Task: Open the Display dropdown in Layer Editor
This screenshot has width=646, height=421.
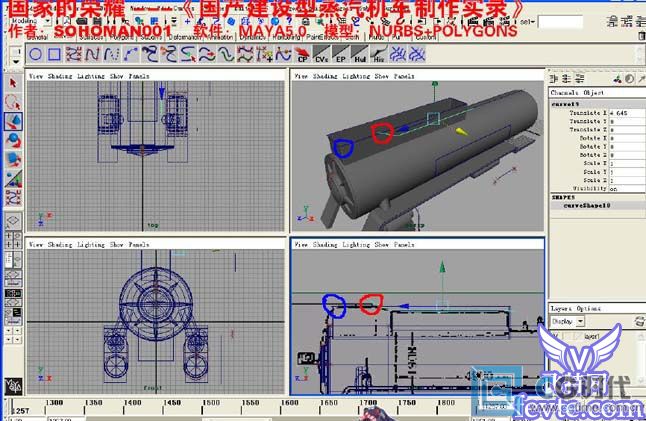Action: coord(568,321)
